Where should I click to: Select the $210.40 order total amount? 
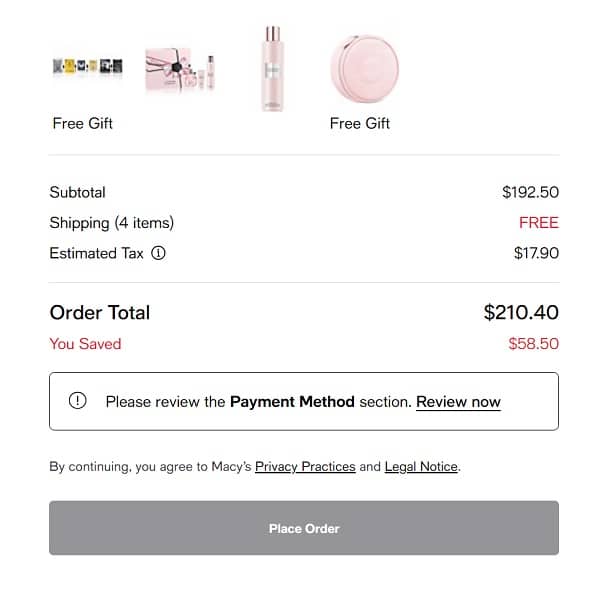[521, 312]
